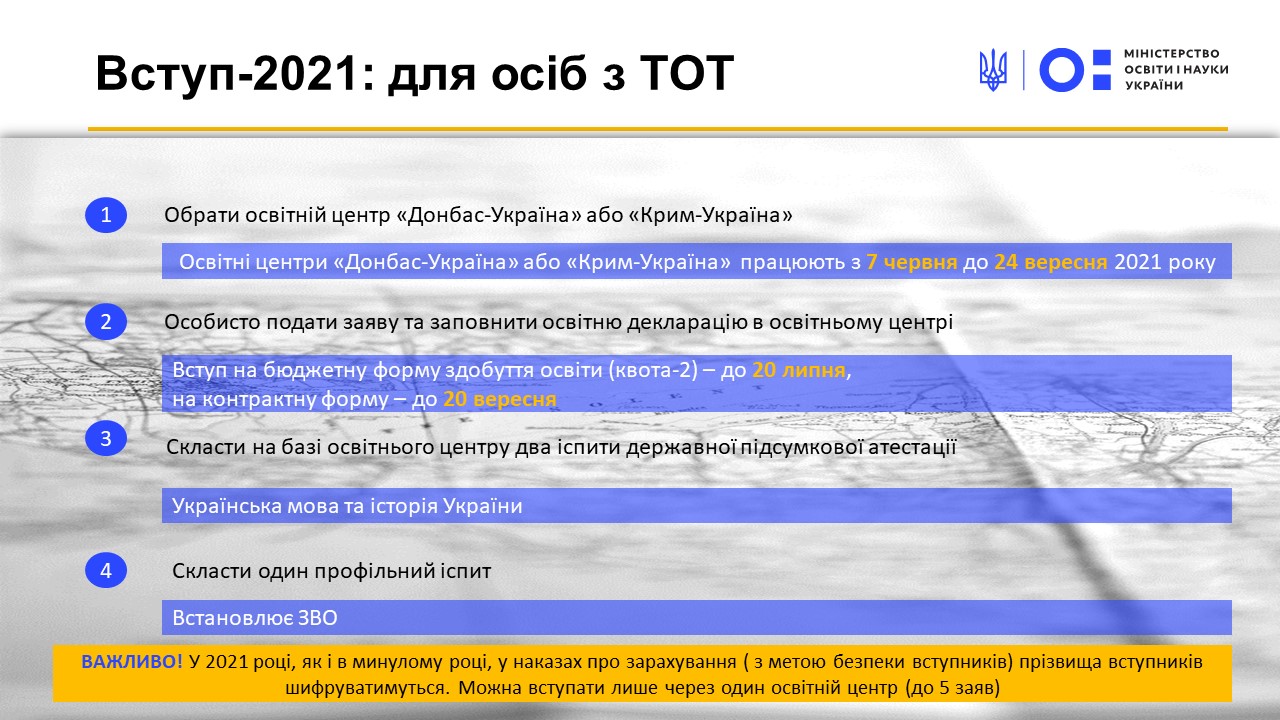Viewport: 1280px width, 720px height.
Task: Click the highlighted date '20 липня'
Action: [800, 371]
